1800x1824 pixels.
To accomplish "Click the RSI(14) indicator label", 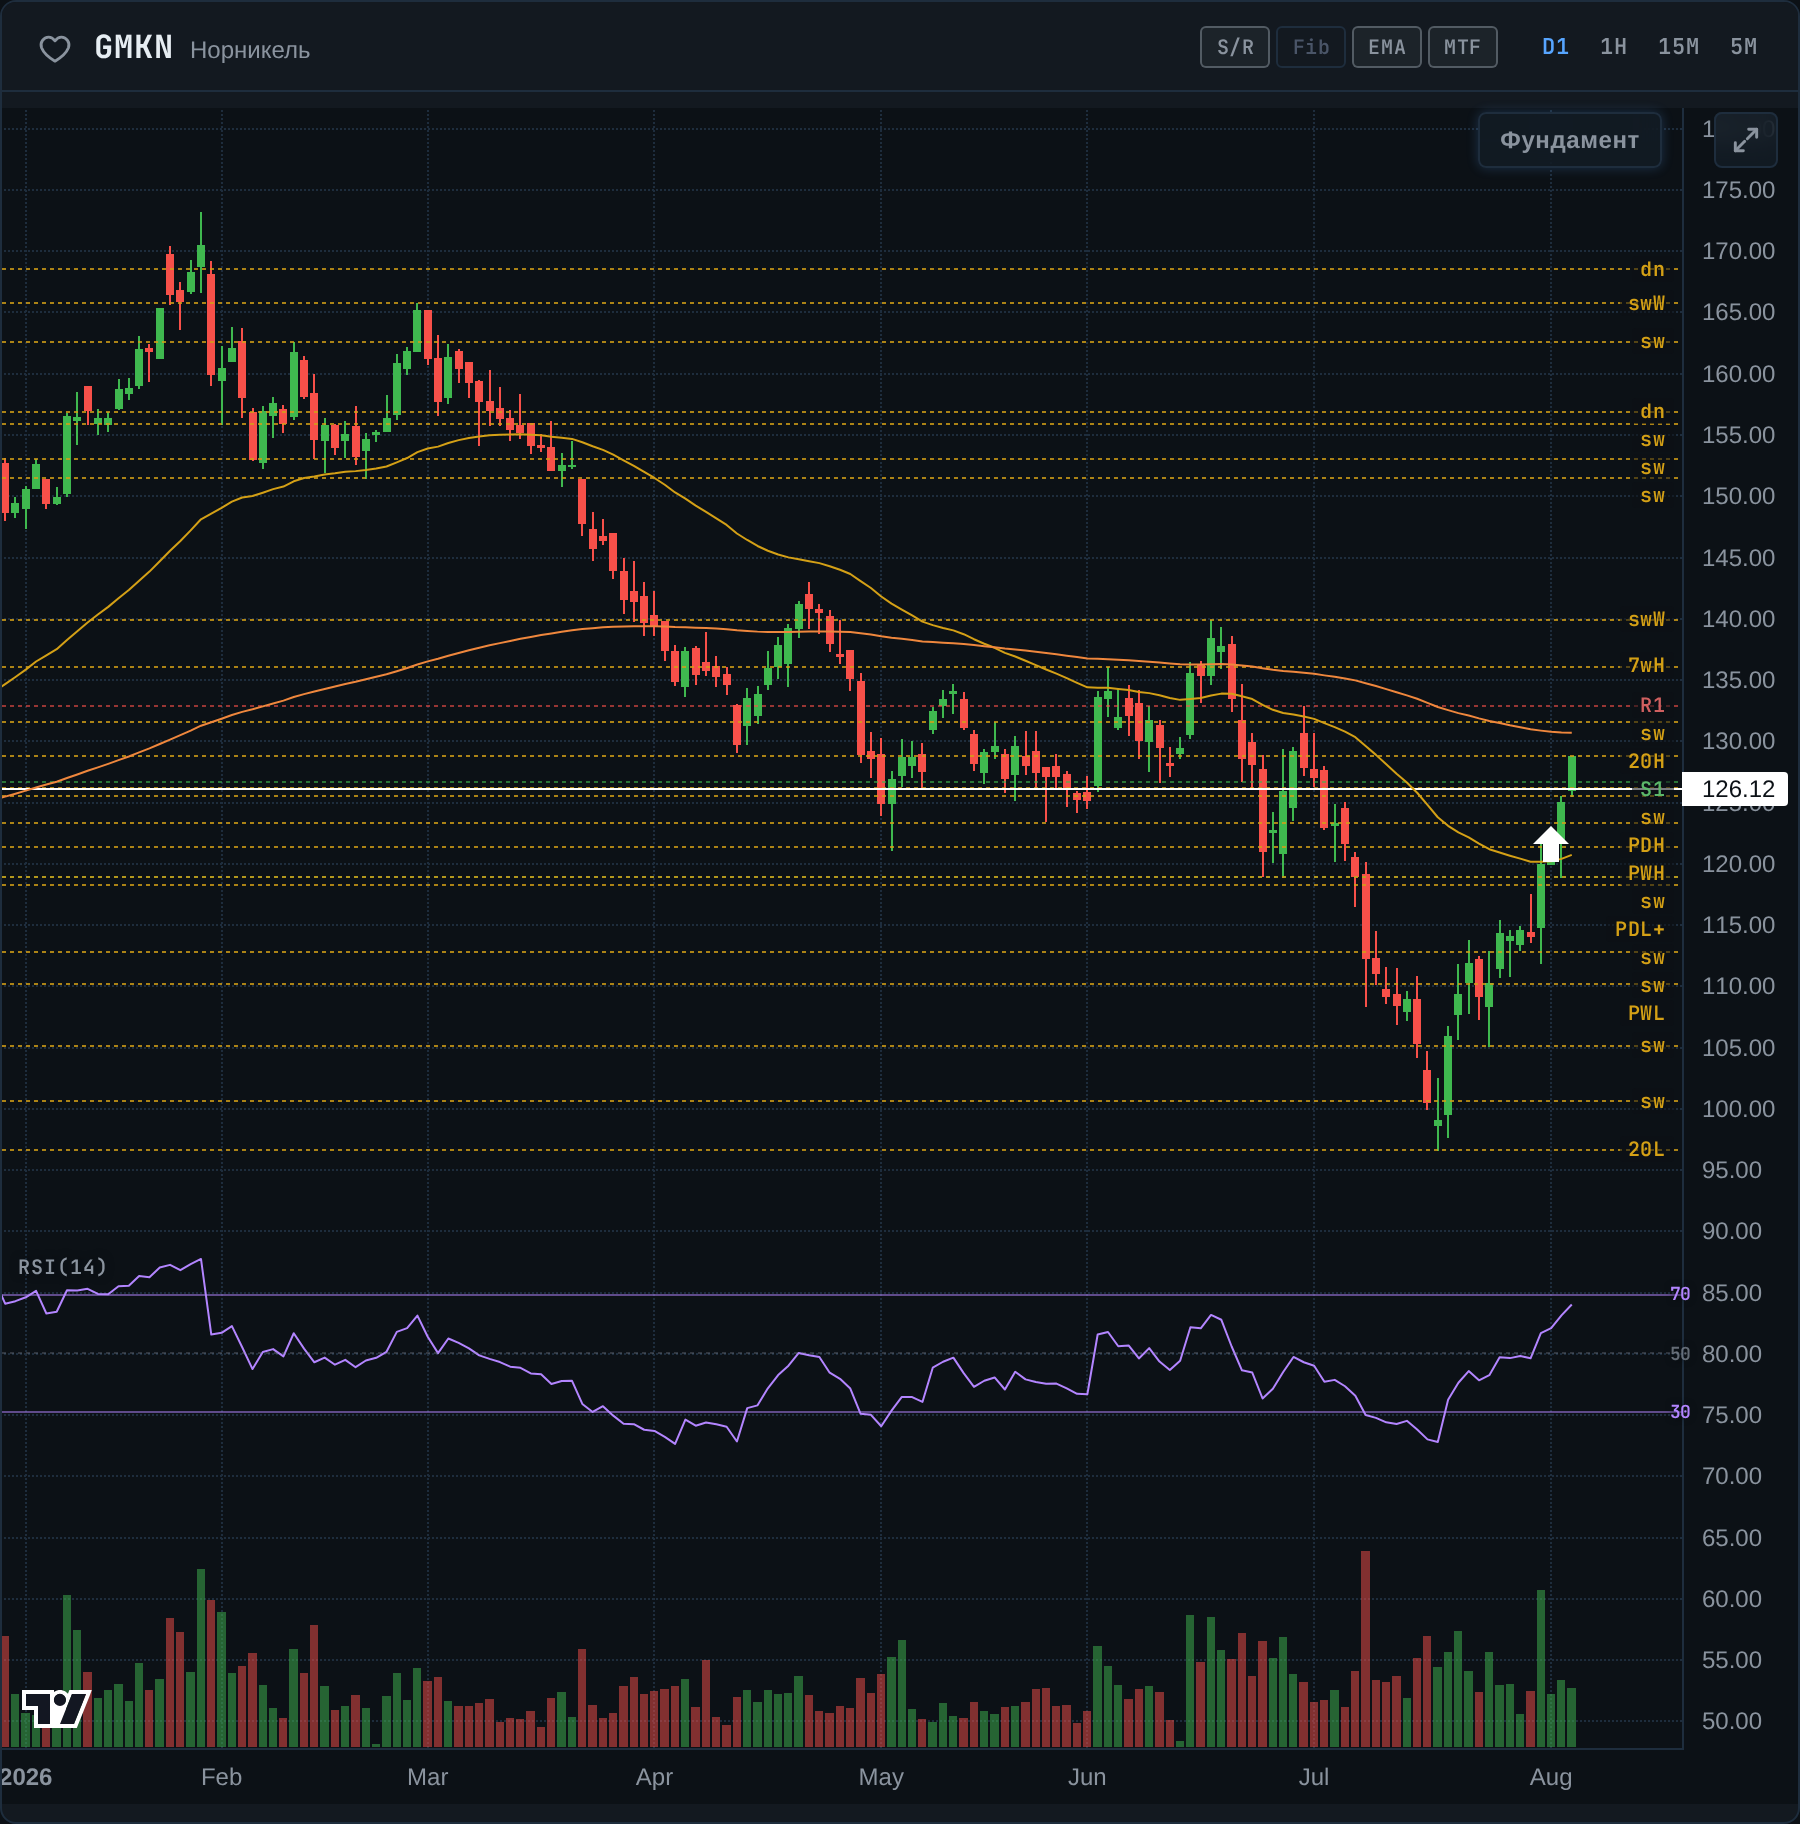I will click(62, 1267).
